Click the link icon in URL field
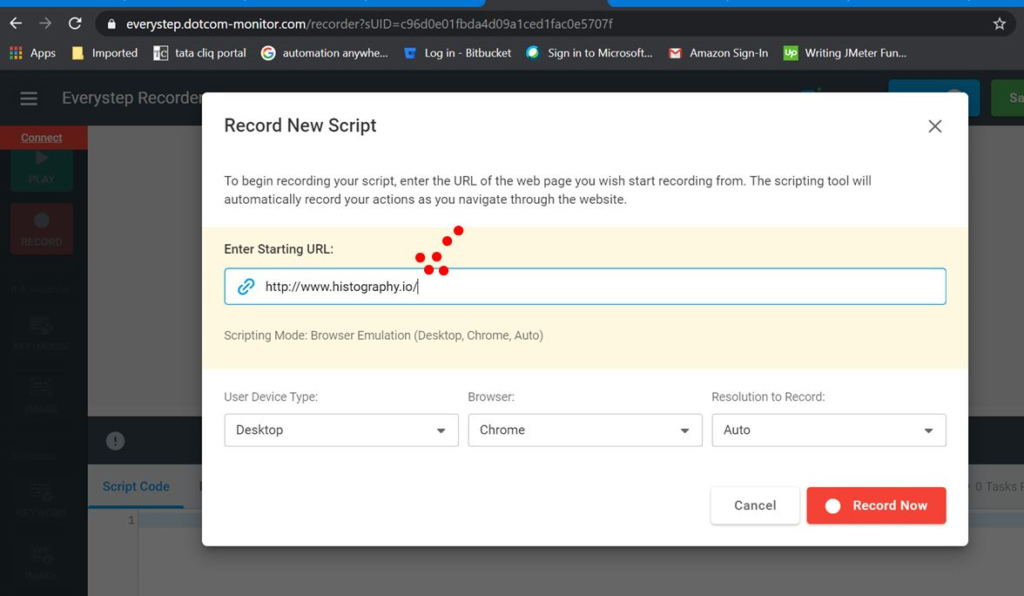The width and height of the screenshot is (1024, 596). (246, 287)
